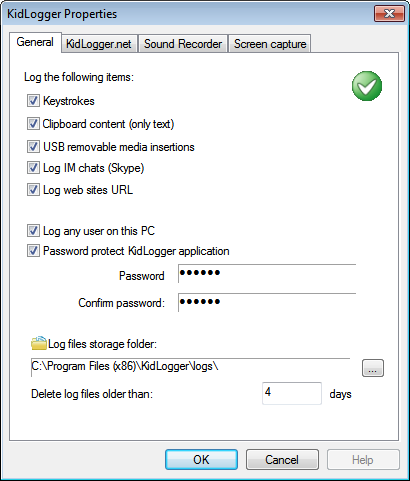This screenshot has width=410, height=481.
Task: Select the General tab
Action: [35, 42]
